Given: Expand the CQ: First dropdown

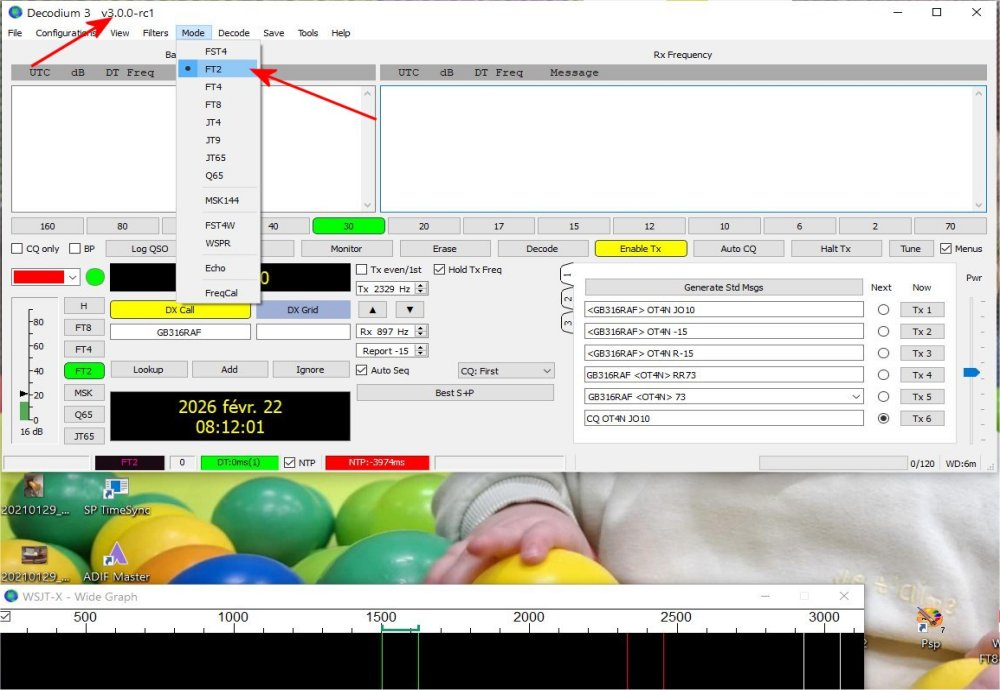Looking at the screenshot, I should click(x=505, y=371).
